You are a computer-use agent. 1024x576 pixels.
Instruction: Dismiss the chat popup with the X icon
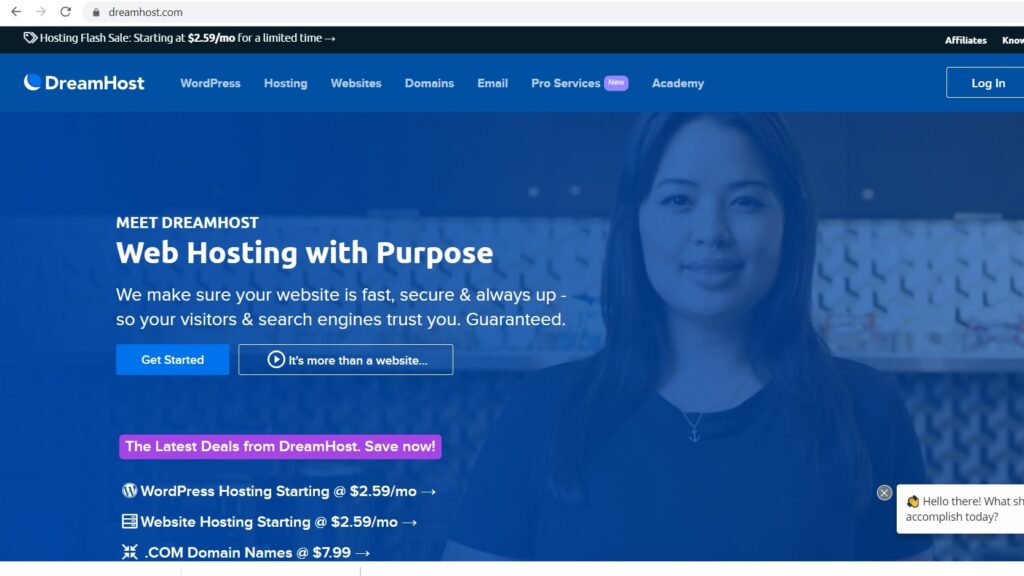(884, 493)
